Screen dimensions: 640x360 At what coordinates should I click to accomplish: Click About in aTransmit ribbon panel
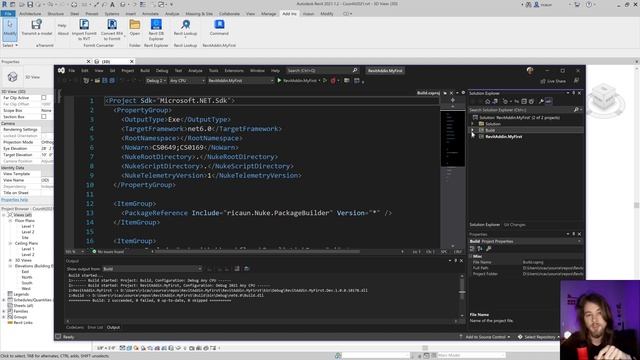63,33
